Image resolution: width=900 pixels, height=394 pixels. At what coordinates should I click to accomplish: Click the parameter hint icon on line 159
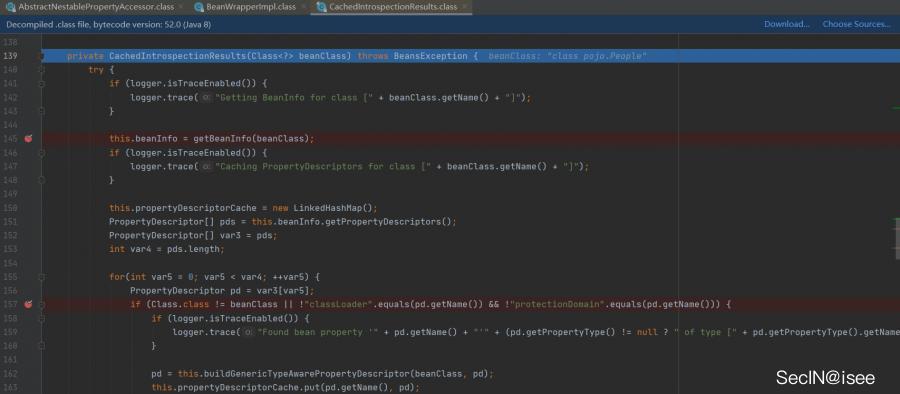pos(248,332)
